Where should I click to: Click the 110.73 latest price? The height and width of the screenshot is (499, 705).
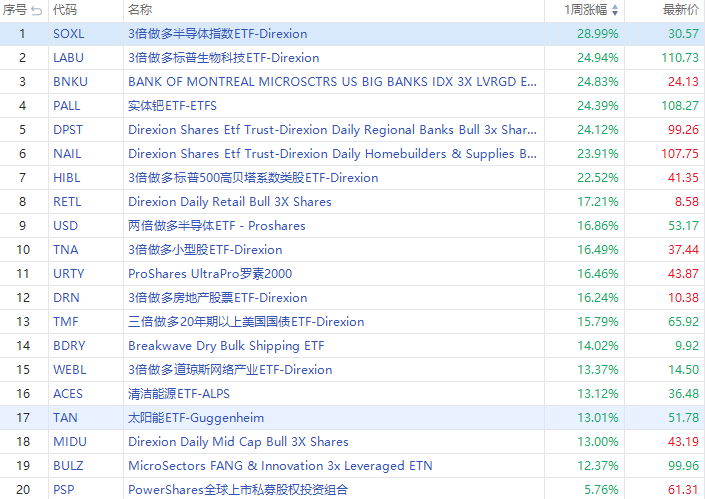pyautogui.click(x=680, y=58)
